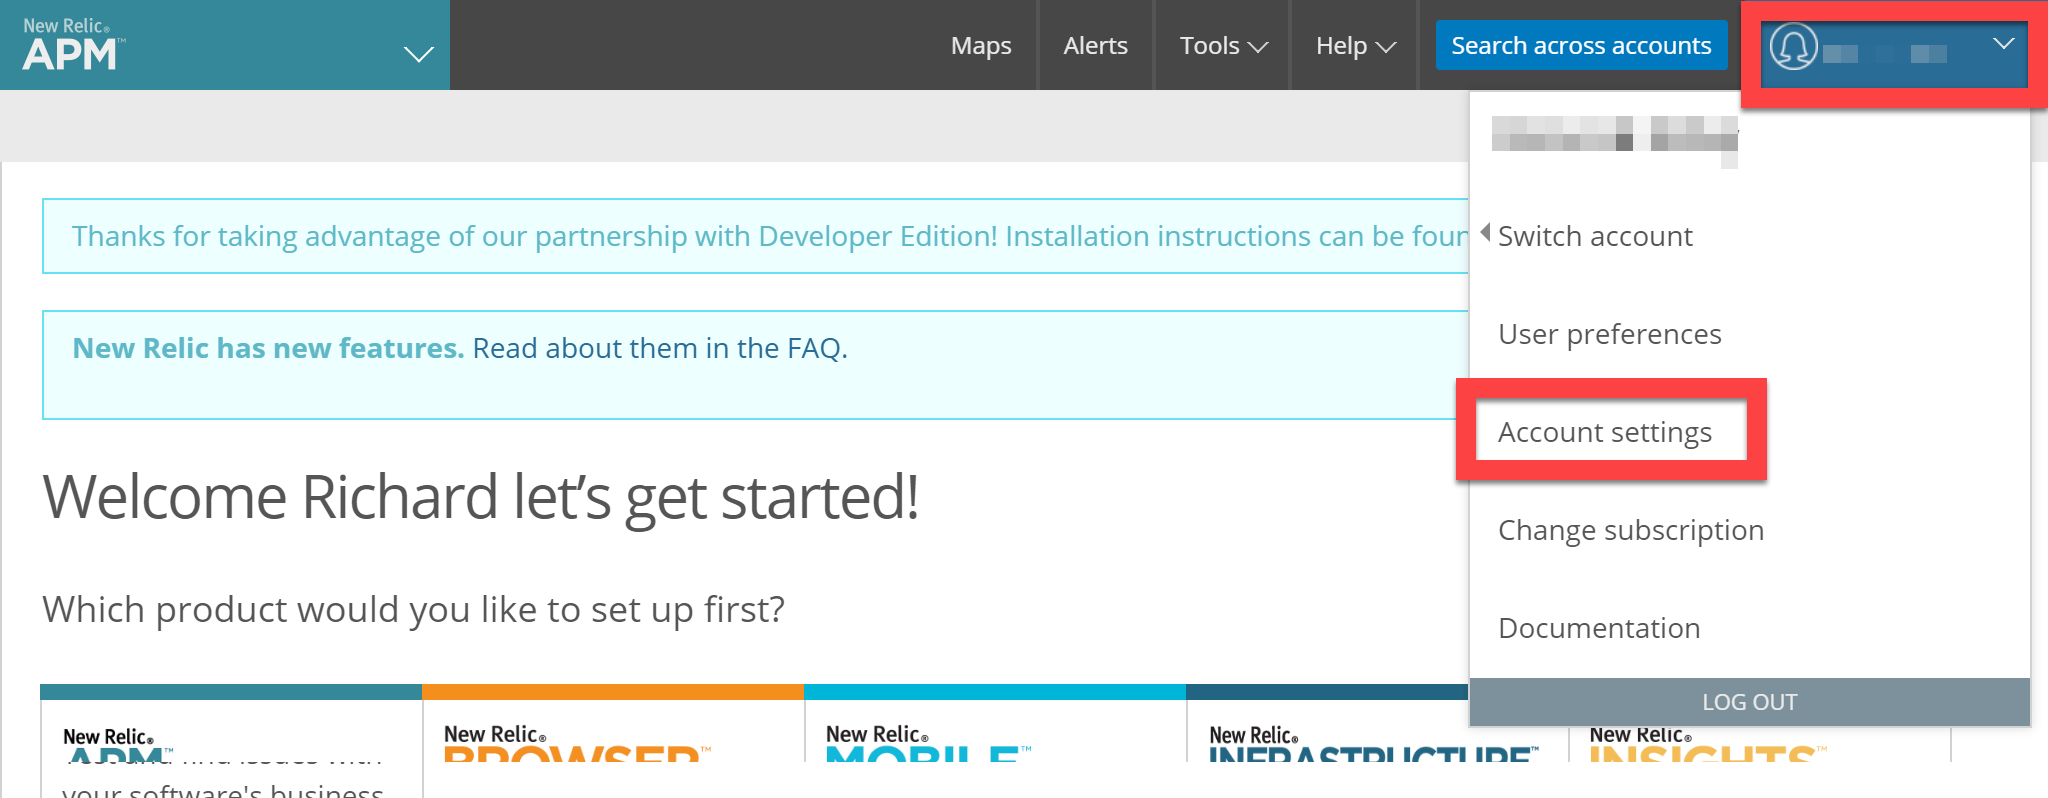This screenshot has width=2048, height=798.
Task: Open 'Read about them in the FAQ' link
Action: [660, 348]
